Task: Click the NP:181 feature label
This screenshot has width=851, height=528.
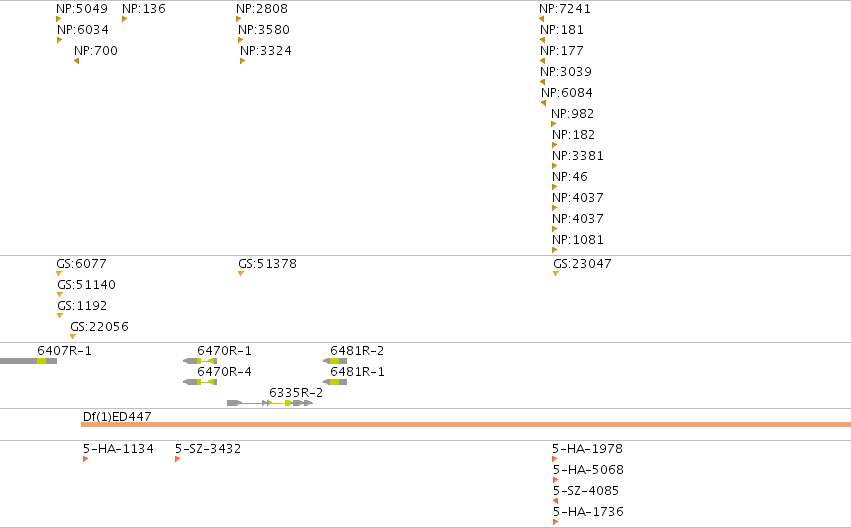Action: pyautogui.click(x=562, y=30)
